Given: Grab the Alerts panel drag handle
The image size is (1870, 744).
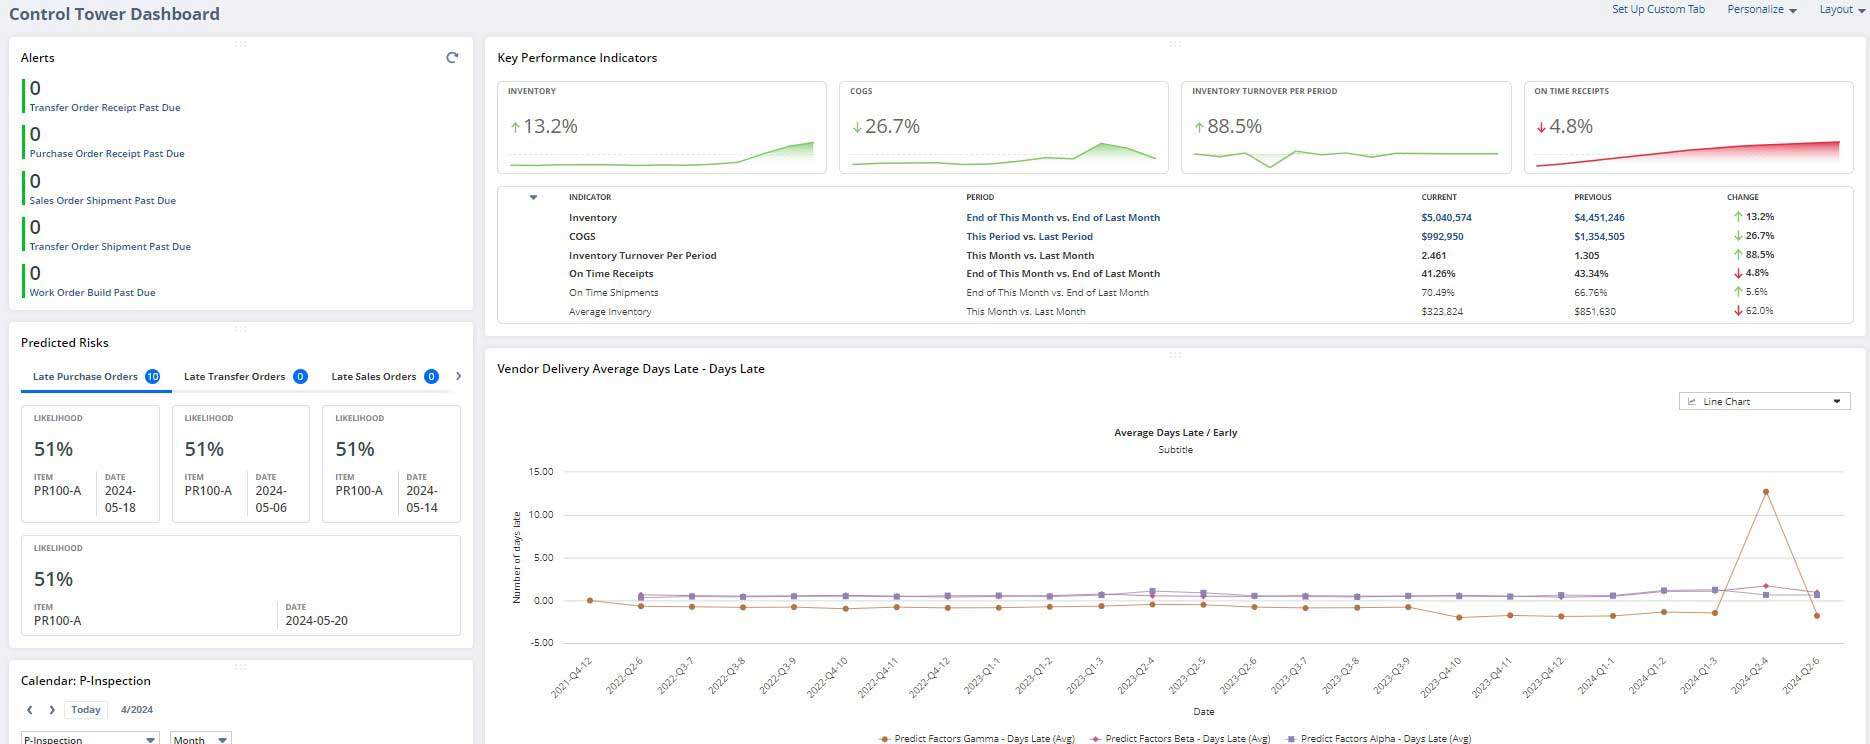Looking at the screenshot, I should (240, 43).
